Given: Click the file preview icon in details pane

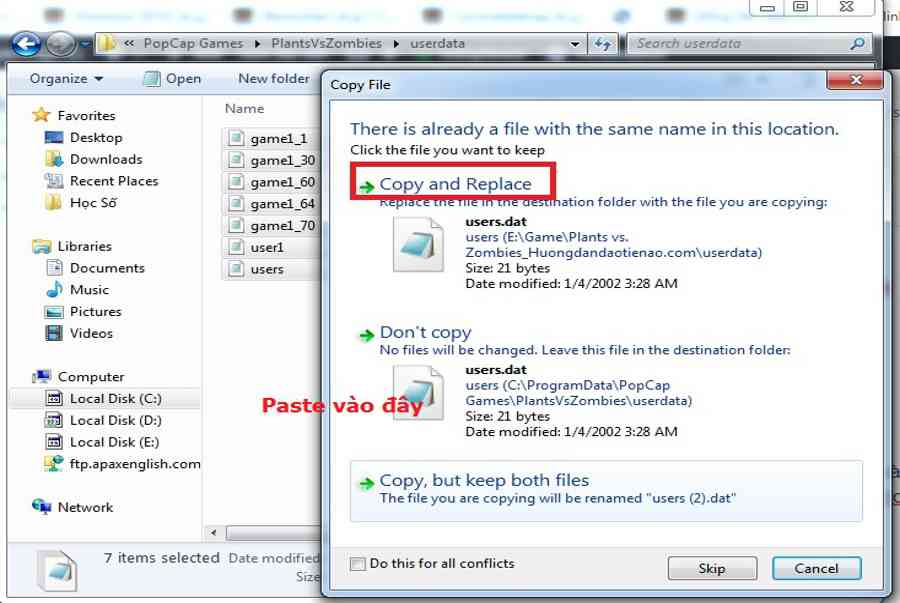Looking at the screenshot, I should click(x=58, y=570).
